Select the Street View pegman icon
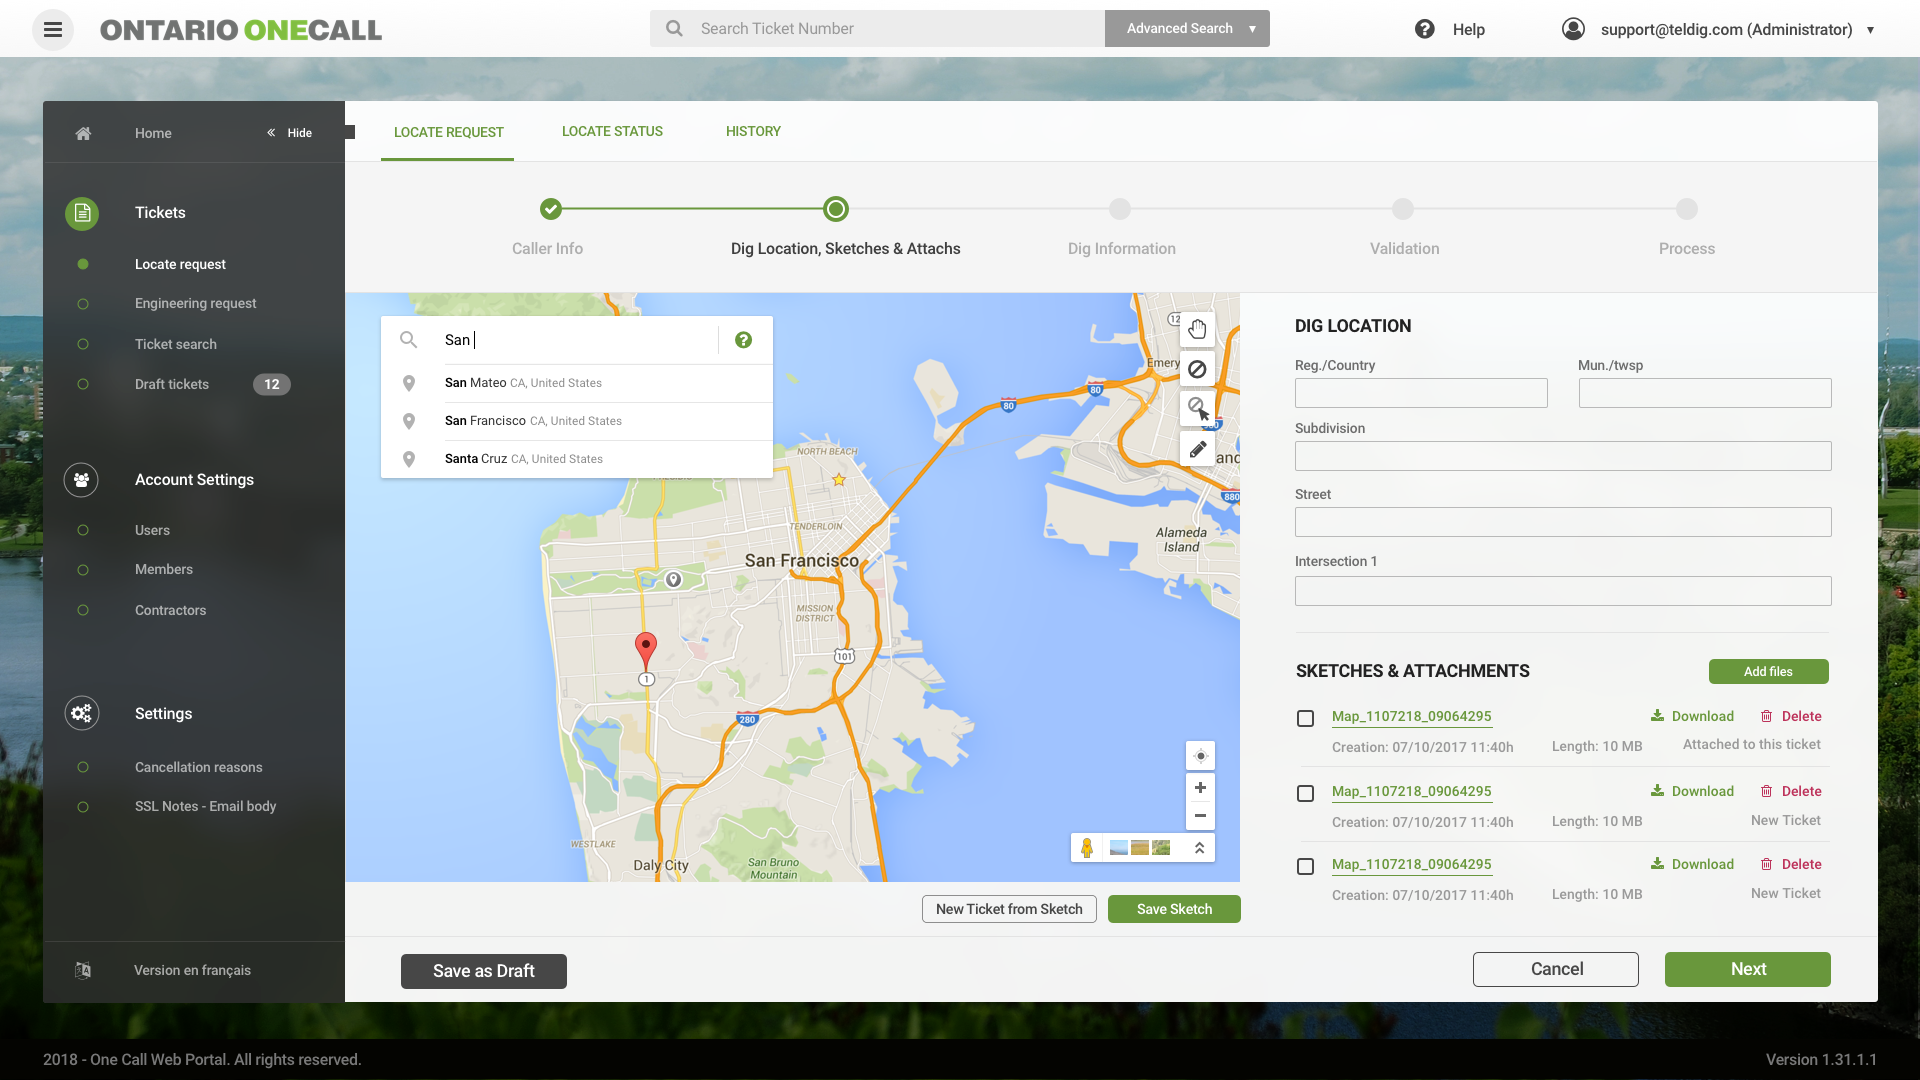 point(1087,848)
